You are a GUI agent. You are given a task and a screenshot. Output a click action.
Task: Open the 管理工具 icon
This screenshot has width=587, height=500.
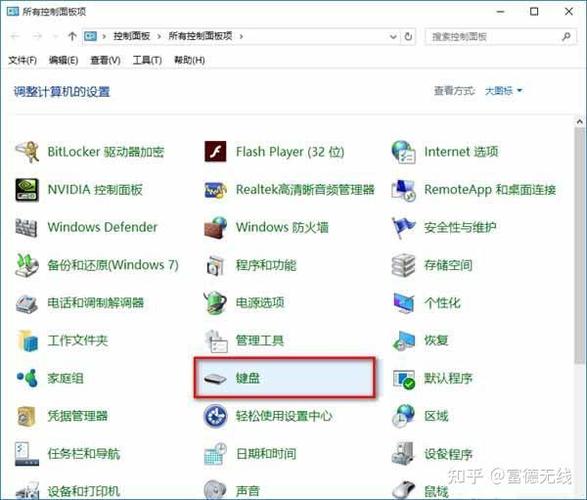(x=216, y=341)
